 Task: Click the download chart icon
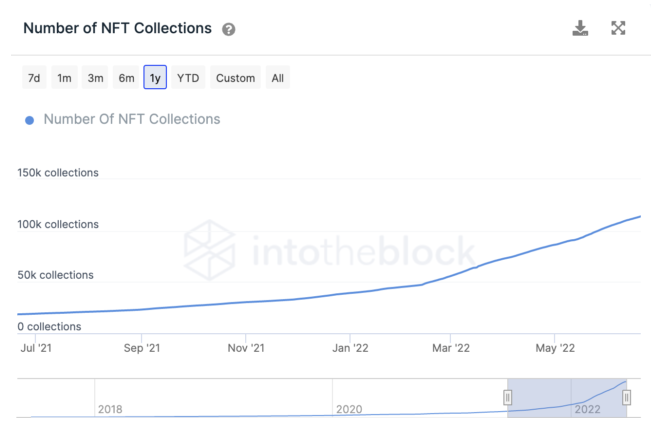click(580, 28)
